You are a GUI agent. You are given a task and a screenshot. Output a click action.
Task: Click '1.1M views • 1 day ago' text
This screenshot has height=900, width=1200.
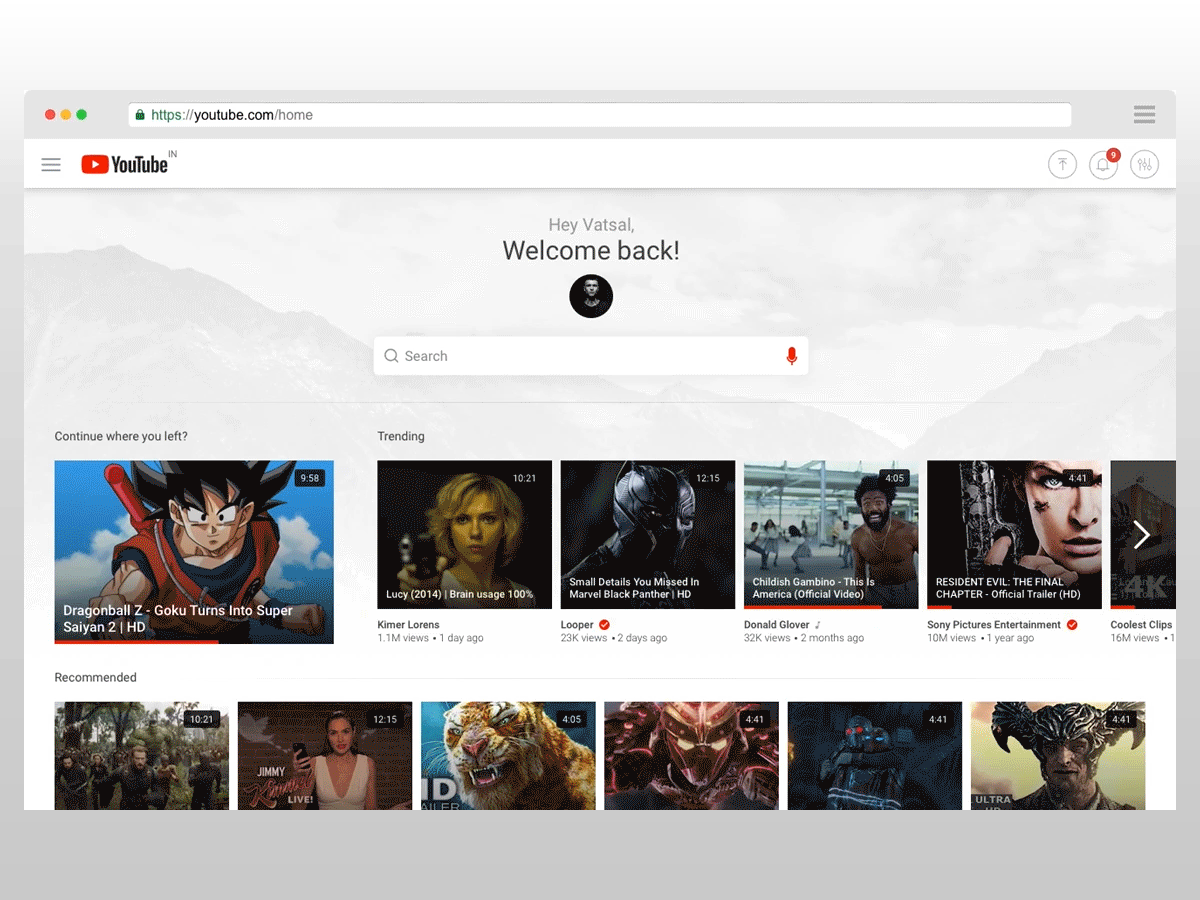(x=430, y=638)
